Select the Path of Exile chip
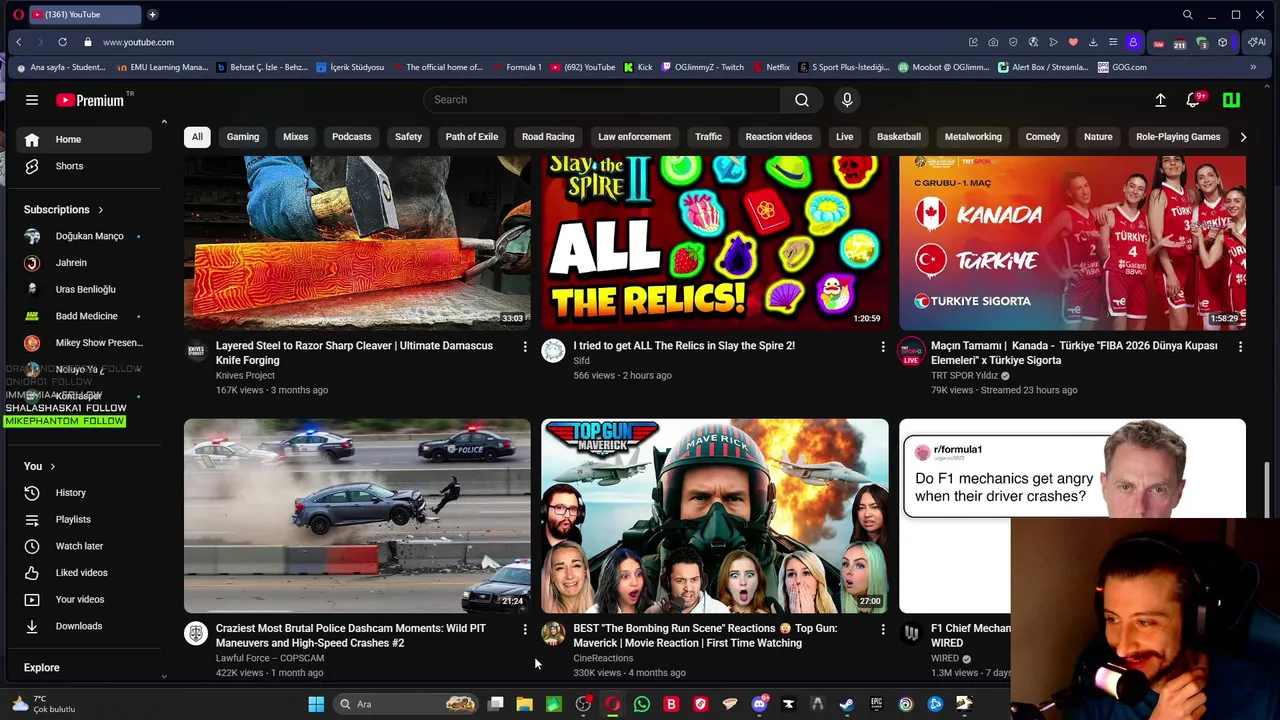The image size is (1280, 720). coord(472,137)
